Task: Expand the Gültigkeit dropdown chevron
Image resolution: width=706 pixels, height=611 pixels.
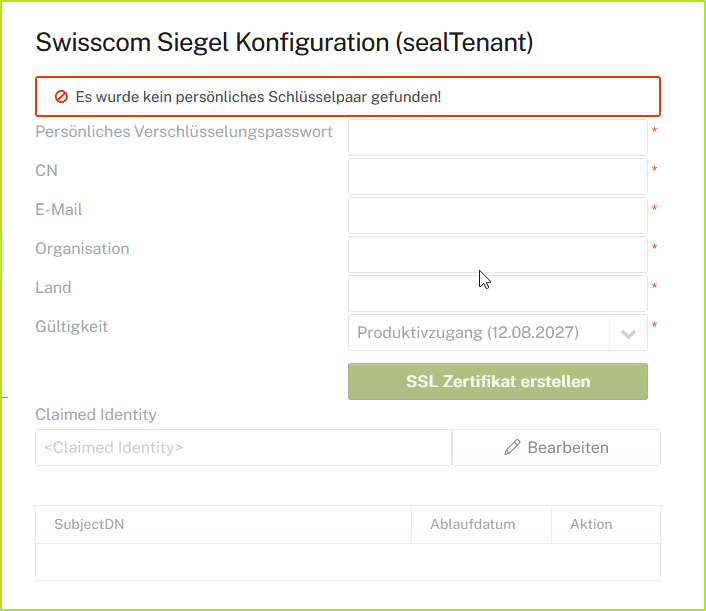Action: pyautogui.click(x=628, y=334)
